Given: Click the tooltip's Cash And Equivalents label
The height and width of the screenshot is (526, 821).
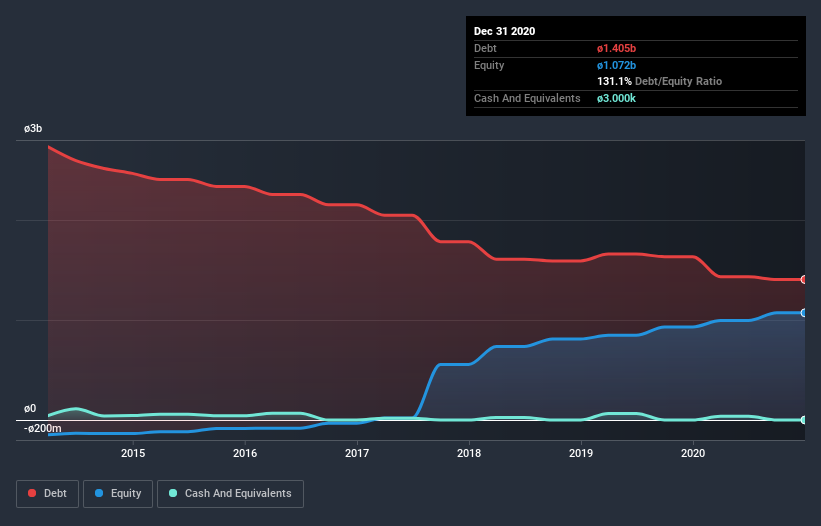Looking at the screenshot, I should click(527, 98).
